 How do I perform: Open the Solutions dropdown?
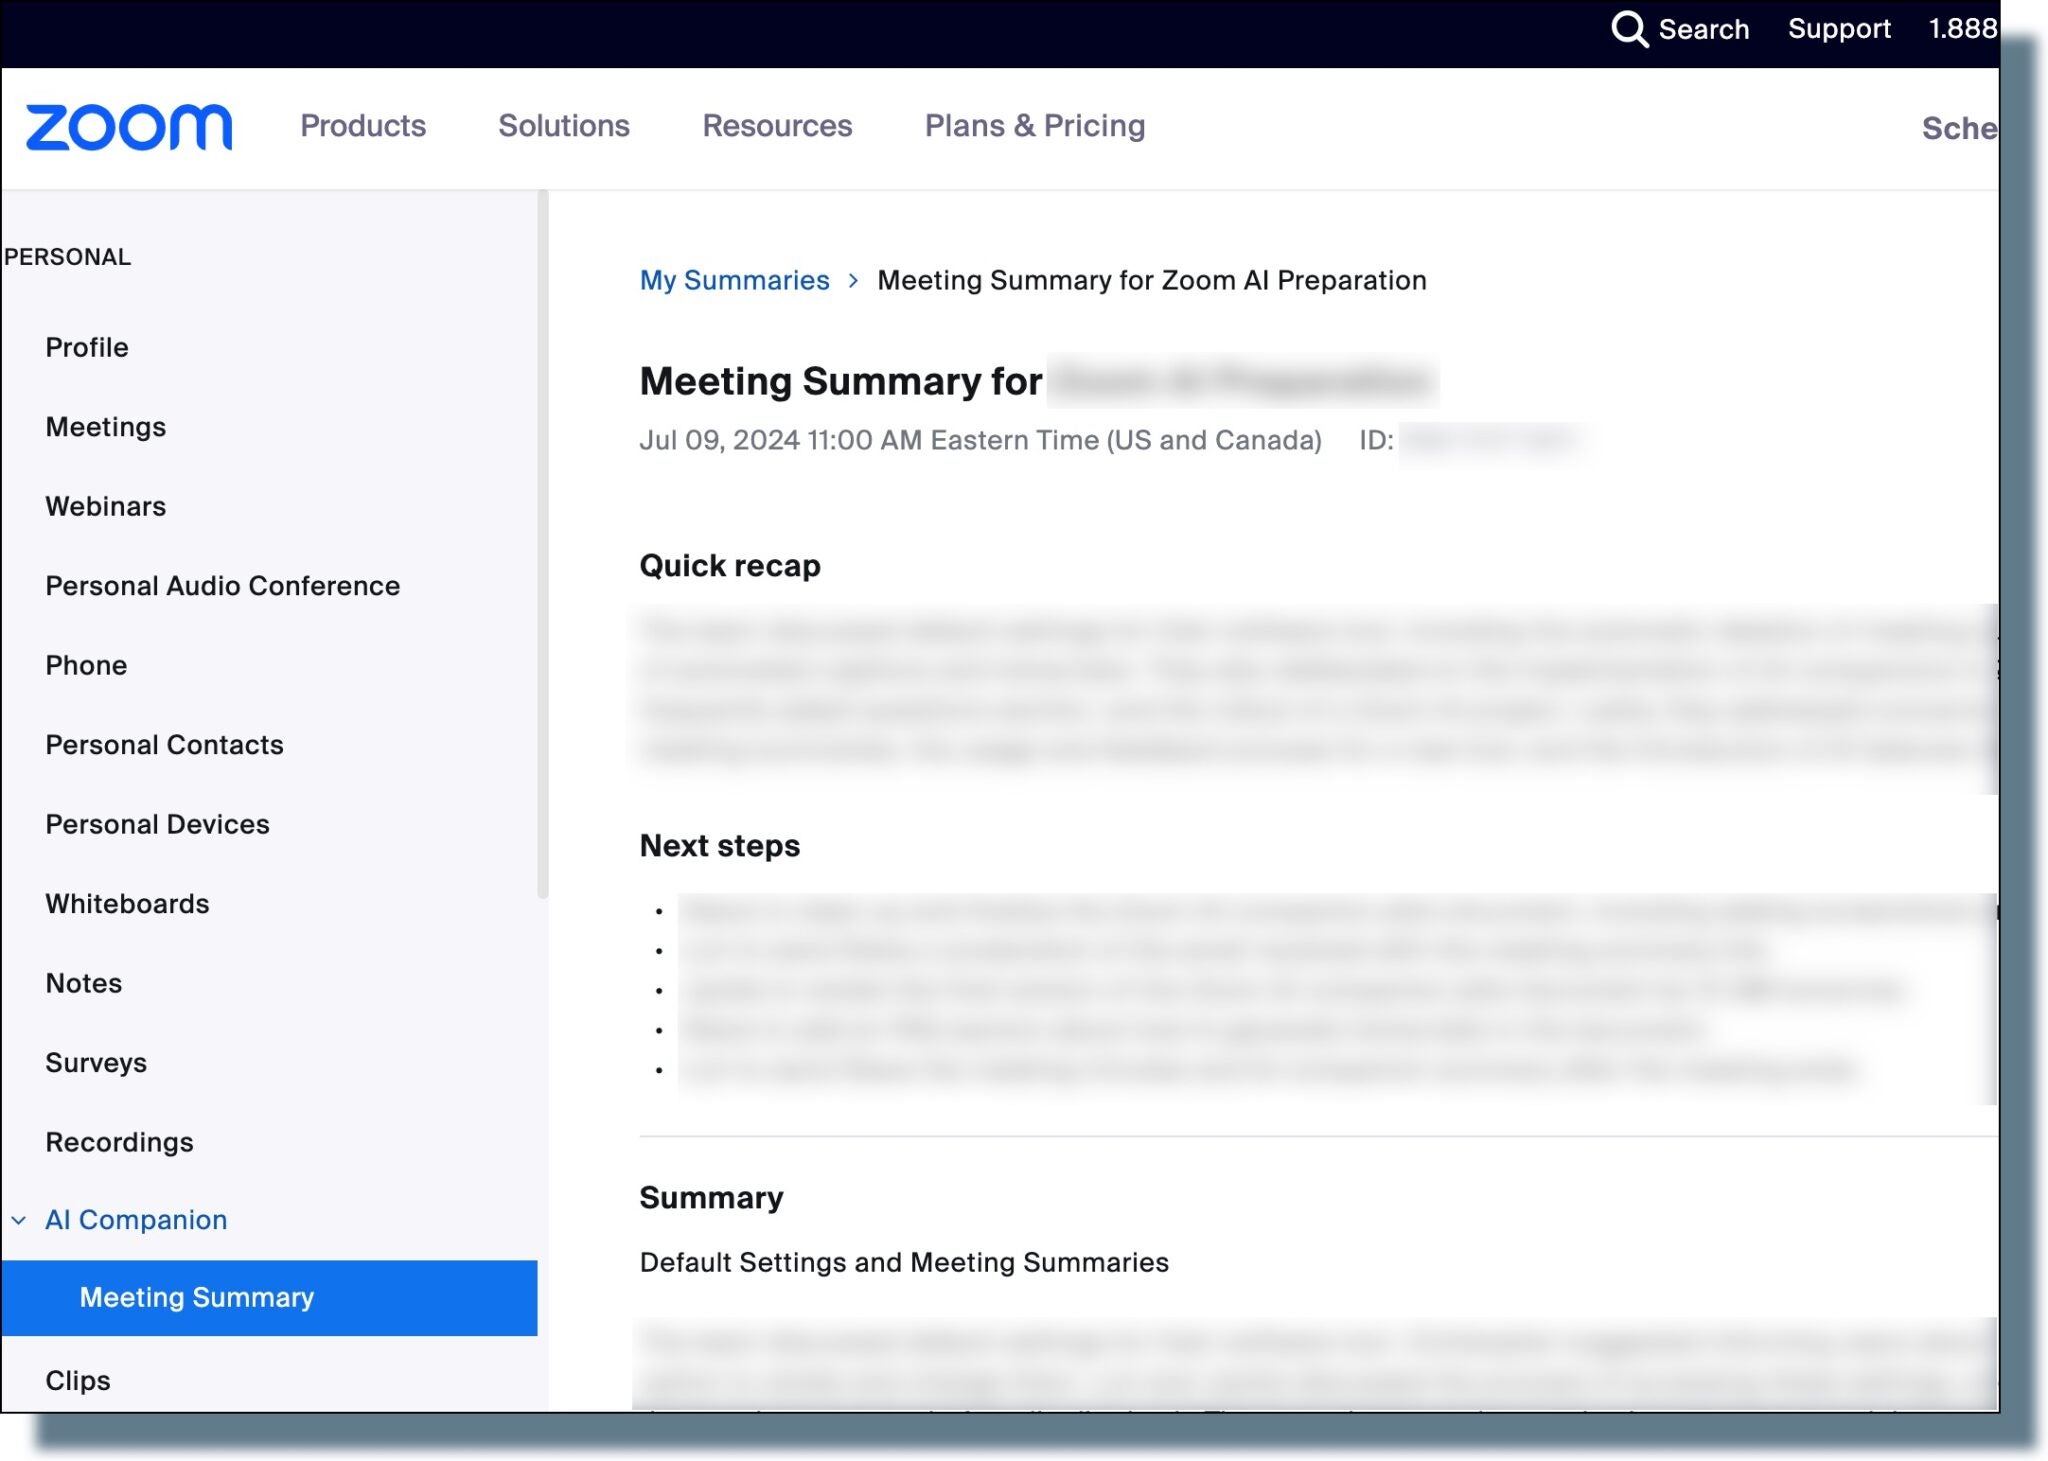coord(563,125)
